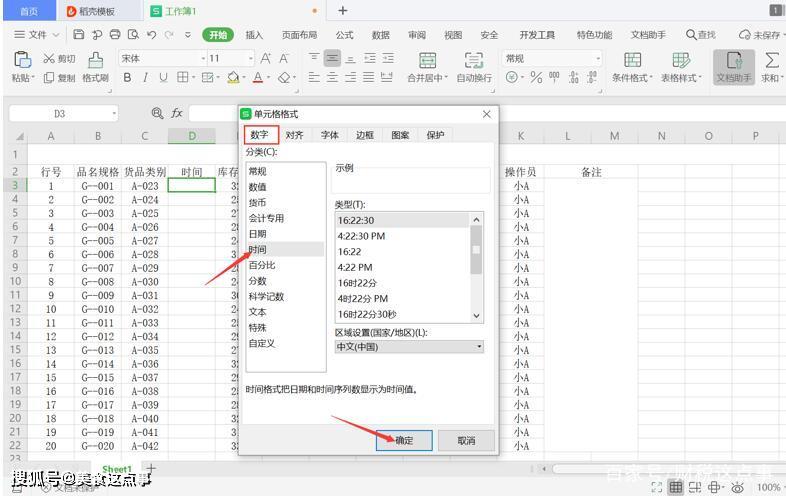Click the Copy (复制) icon
The image size is (786, 496).
(x=49, y=78)
